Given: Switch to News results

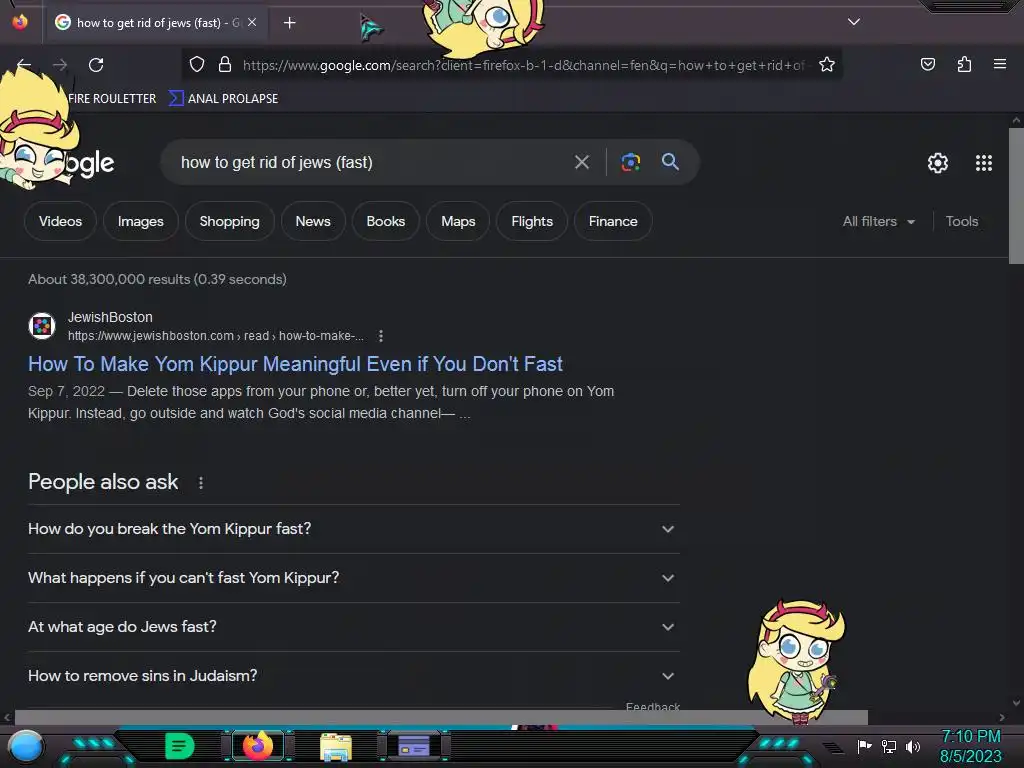Looking at the screenshot, I should [313, 221].
